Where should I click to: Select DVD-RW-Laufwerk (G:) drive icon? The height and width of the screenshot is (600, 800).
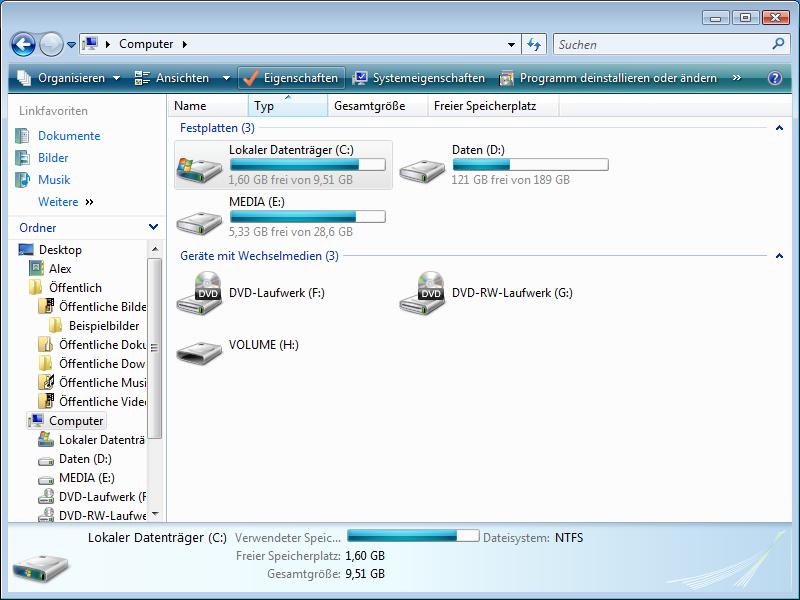(x=422, y=294)
